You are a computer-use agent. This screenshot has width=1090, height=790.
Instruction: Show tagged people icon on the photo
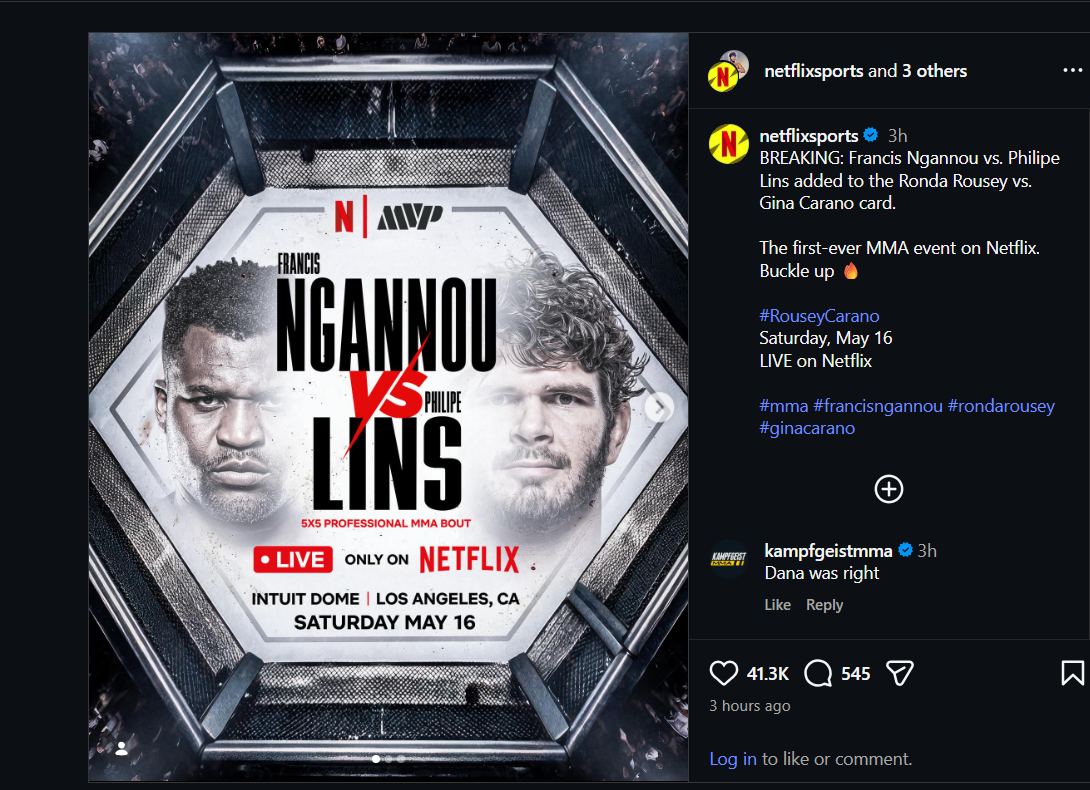122,748
